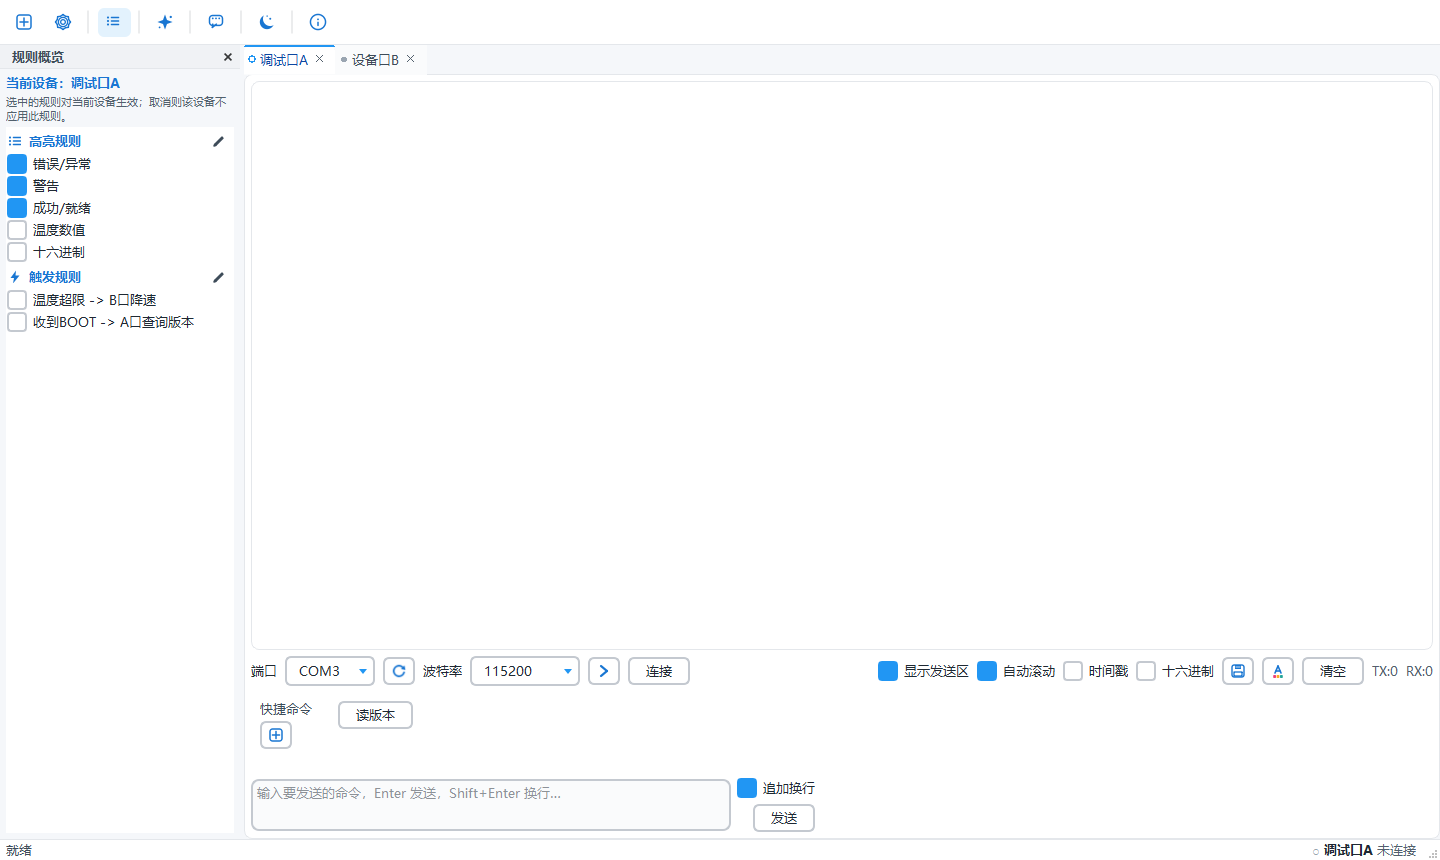Enable trigger rule 收到BOOT -> A口查询版本
This screenshot has width=1440, height=860.
pyautogui.click(x=17, y=322)
